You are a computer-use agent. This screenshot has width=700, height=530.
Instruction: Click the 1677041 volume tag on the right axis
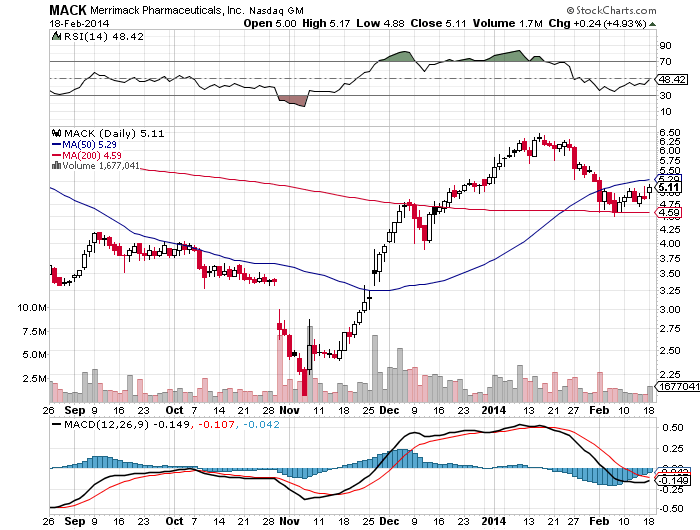coord(678,386)
